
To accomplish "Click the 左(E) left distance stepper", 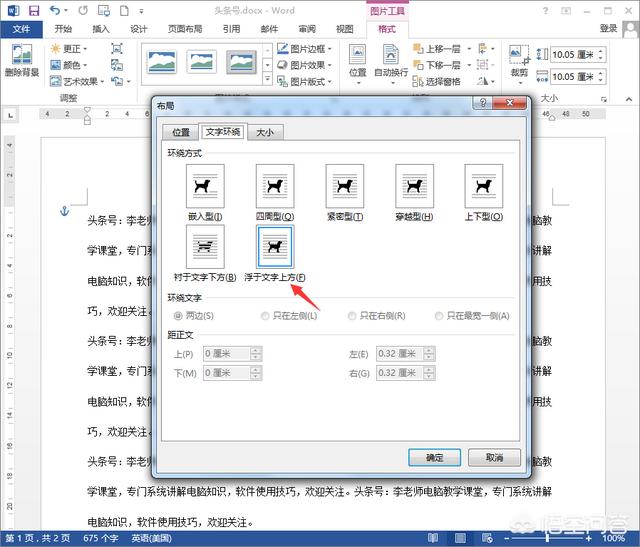I will tap(429, 354).
